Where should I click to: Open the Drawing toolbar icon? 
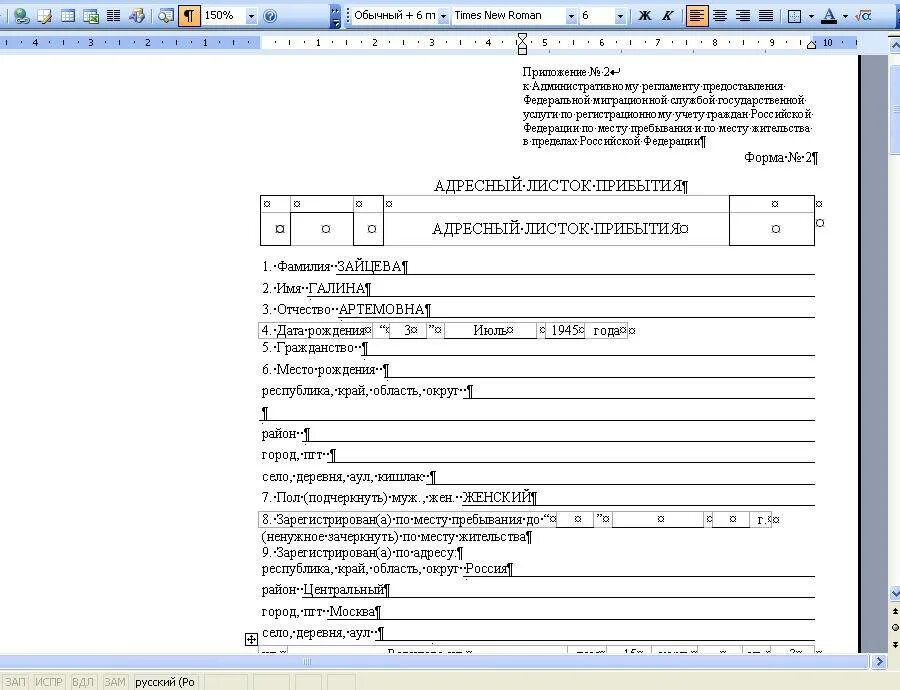[x=137, y=15]
